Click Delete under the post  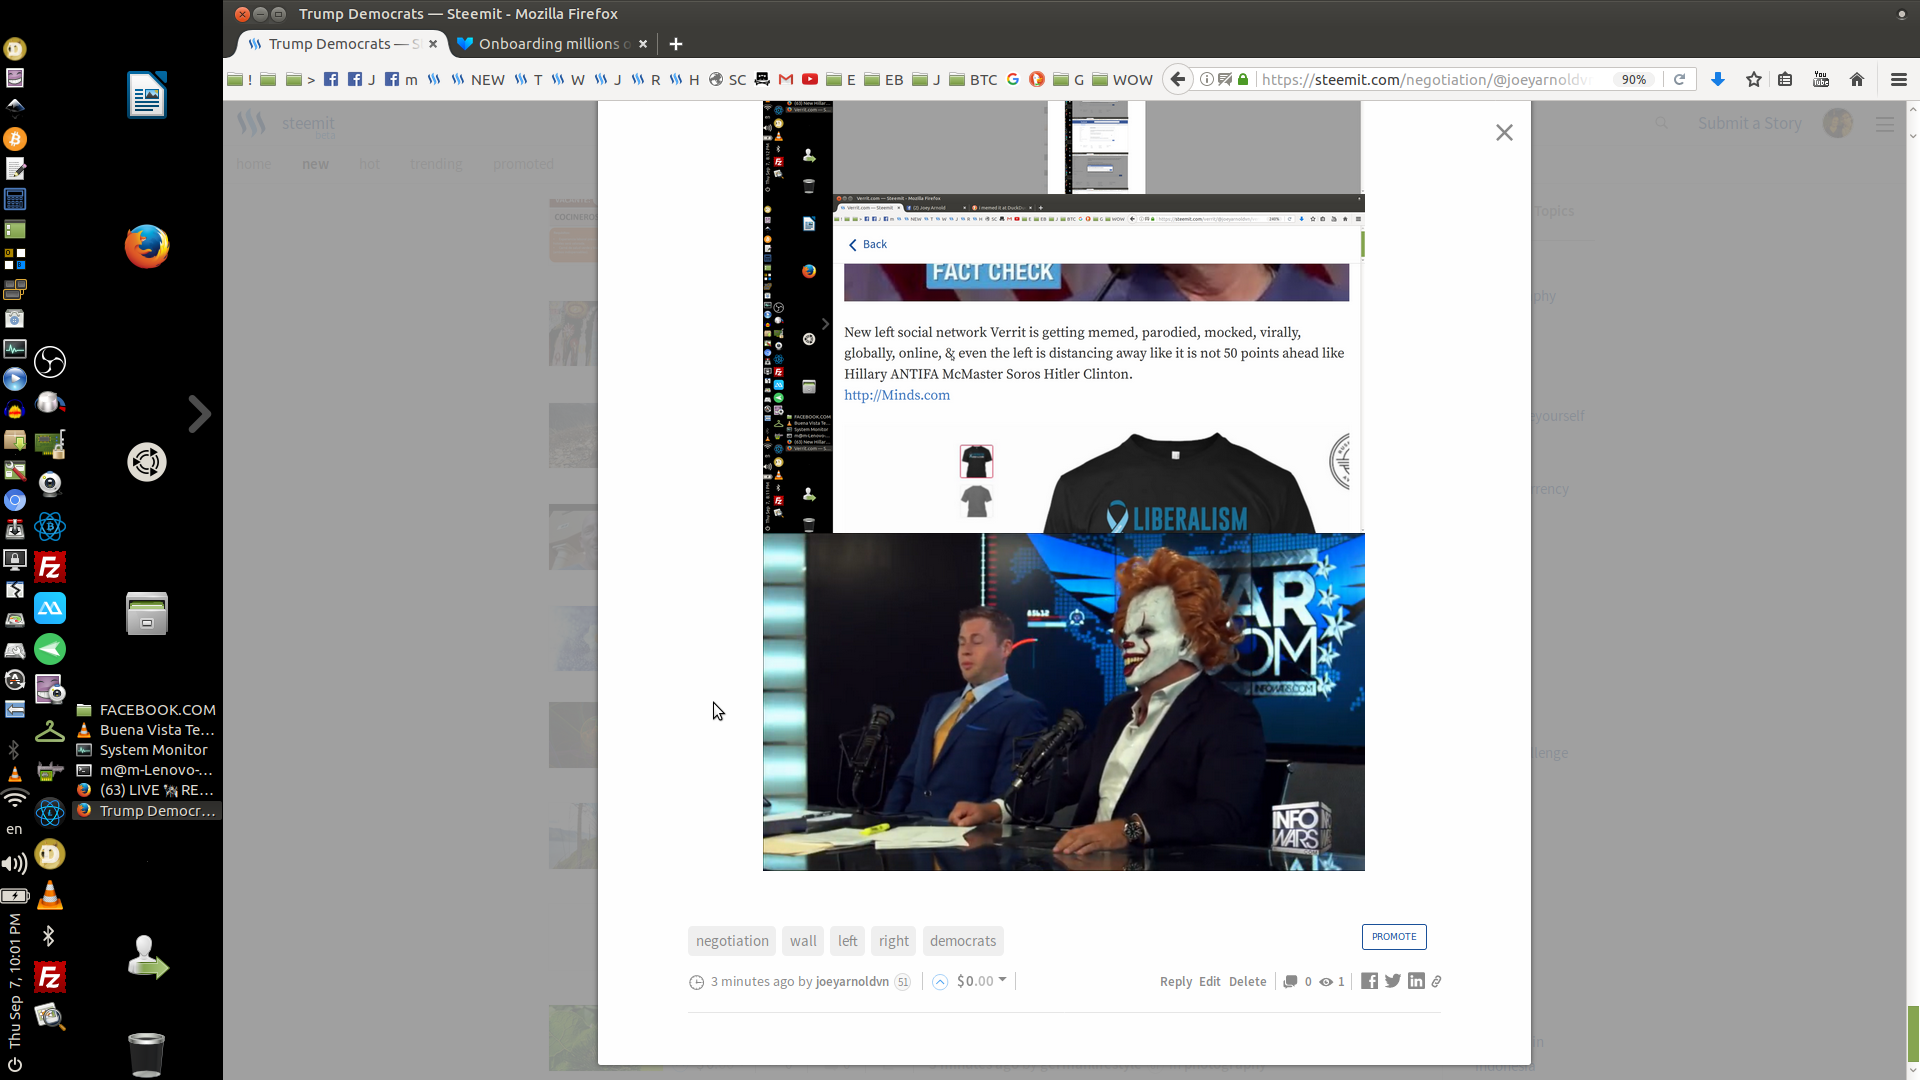click(1248, 981)
